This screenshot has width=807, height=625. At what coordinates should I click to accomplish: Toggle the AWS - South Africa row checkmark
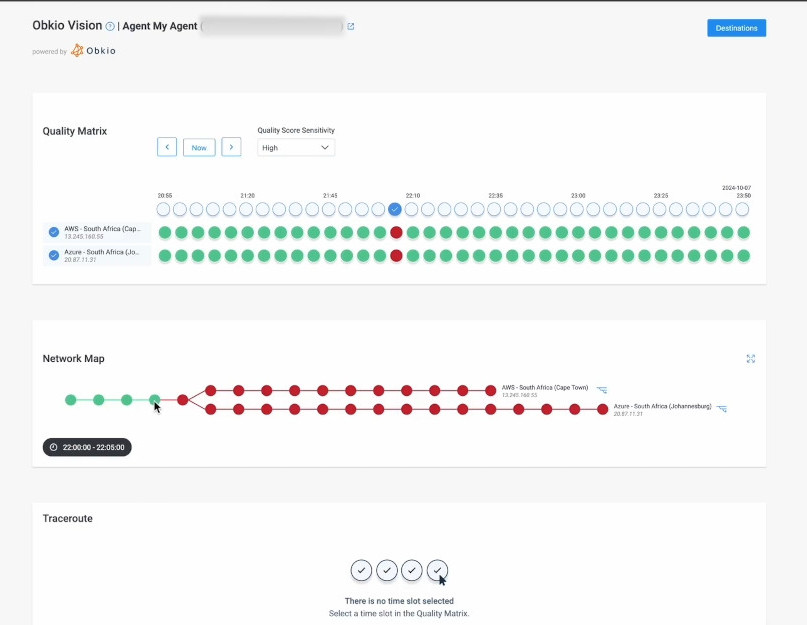point(53,231)
